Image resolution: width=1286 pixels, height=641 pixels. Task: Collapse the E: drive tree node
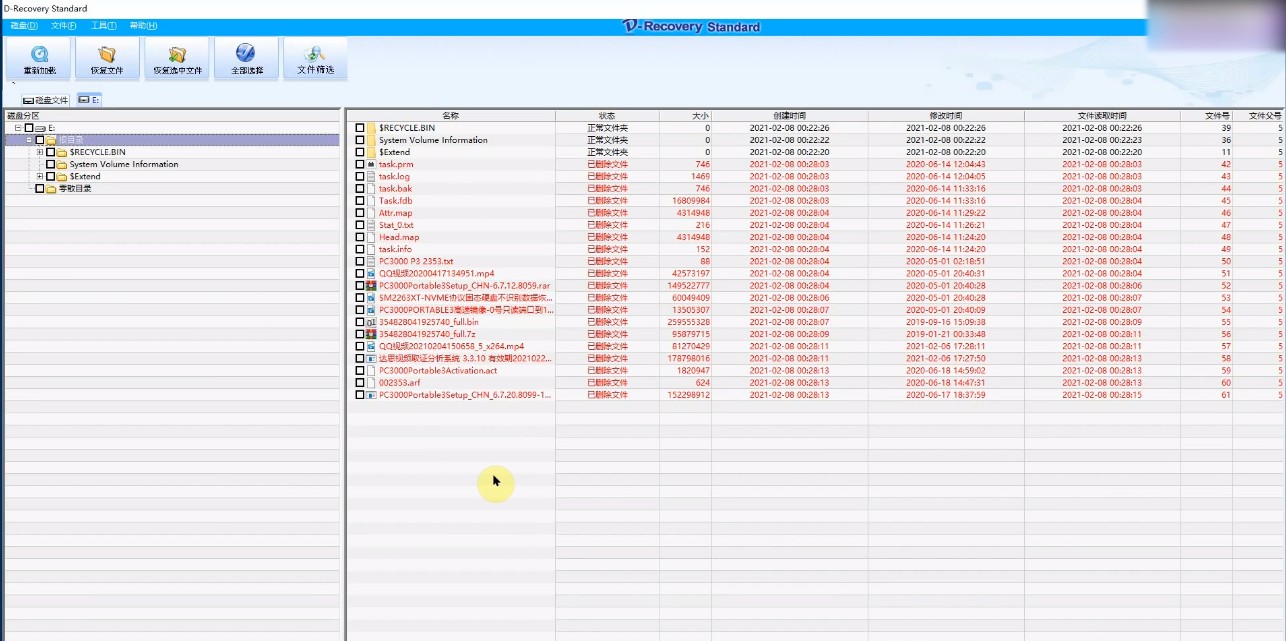point(18,128)
